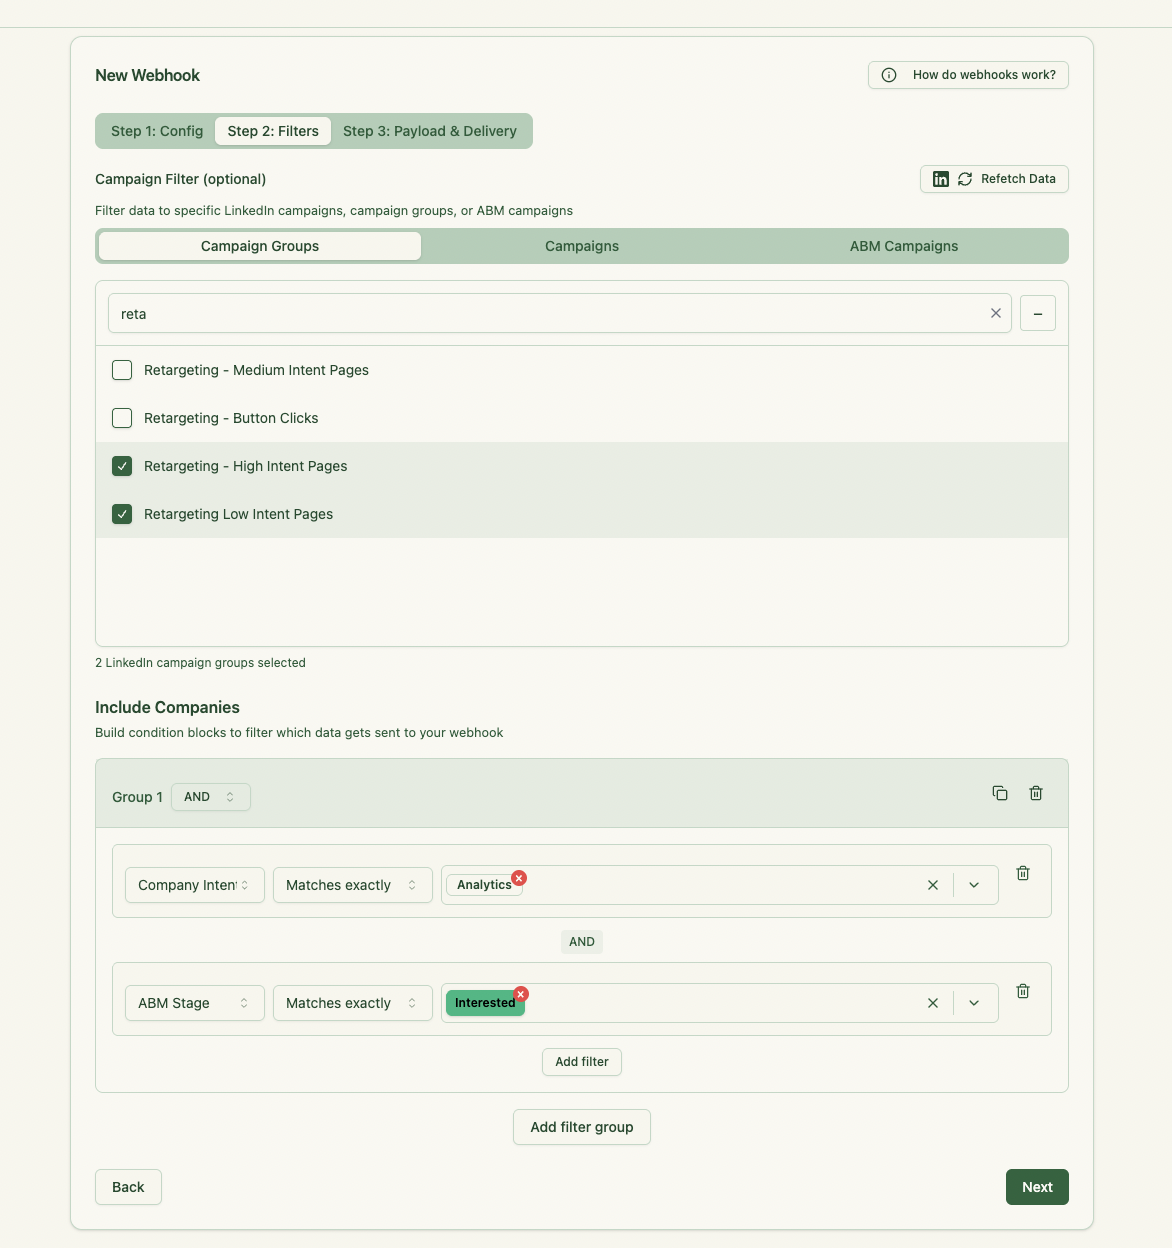
Task: Open the Step 3: Payload & Delivery tab
Action: coord(430,131)
